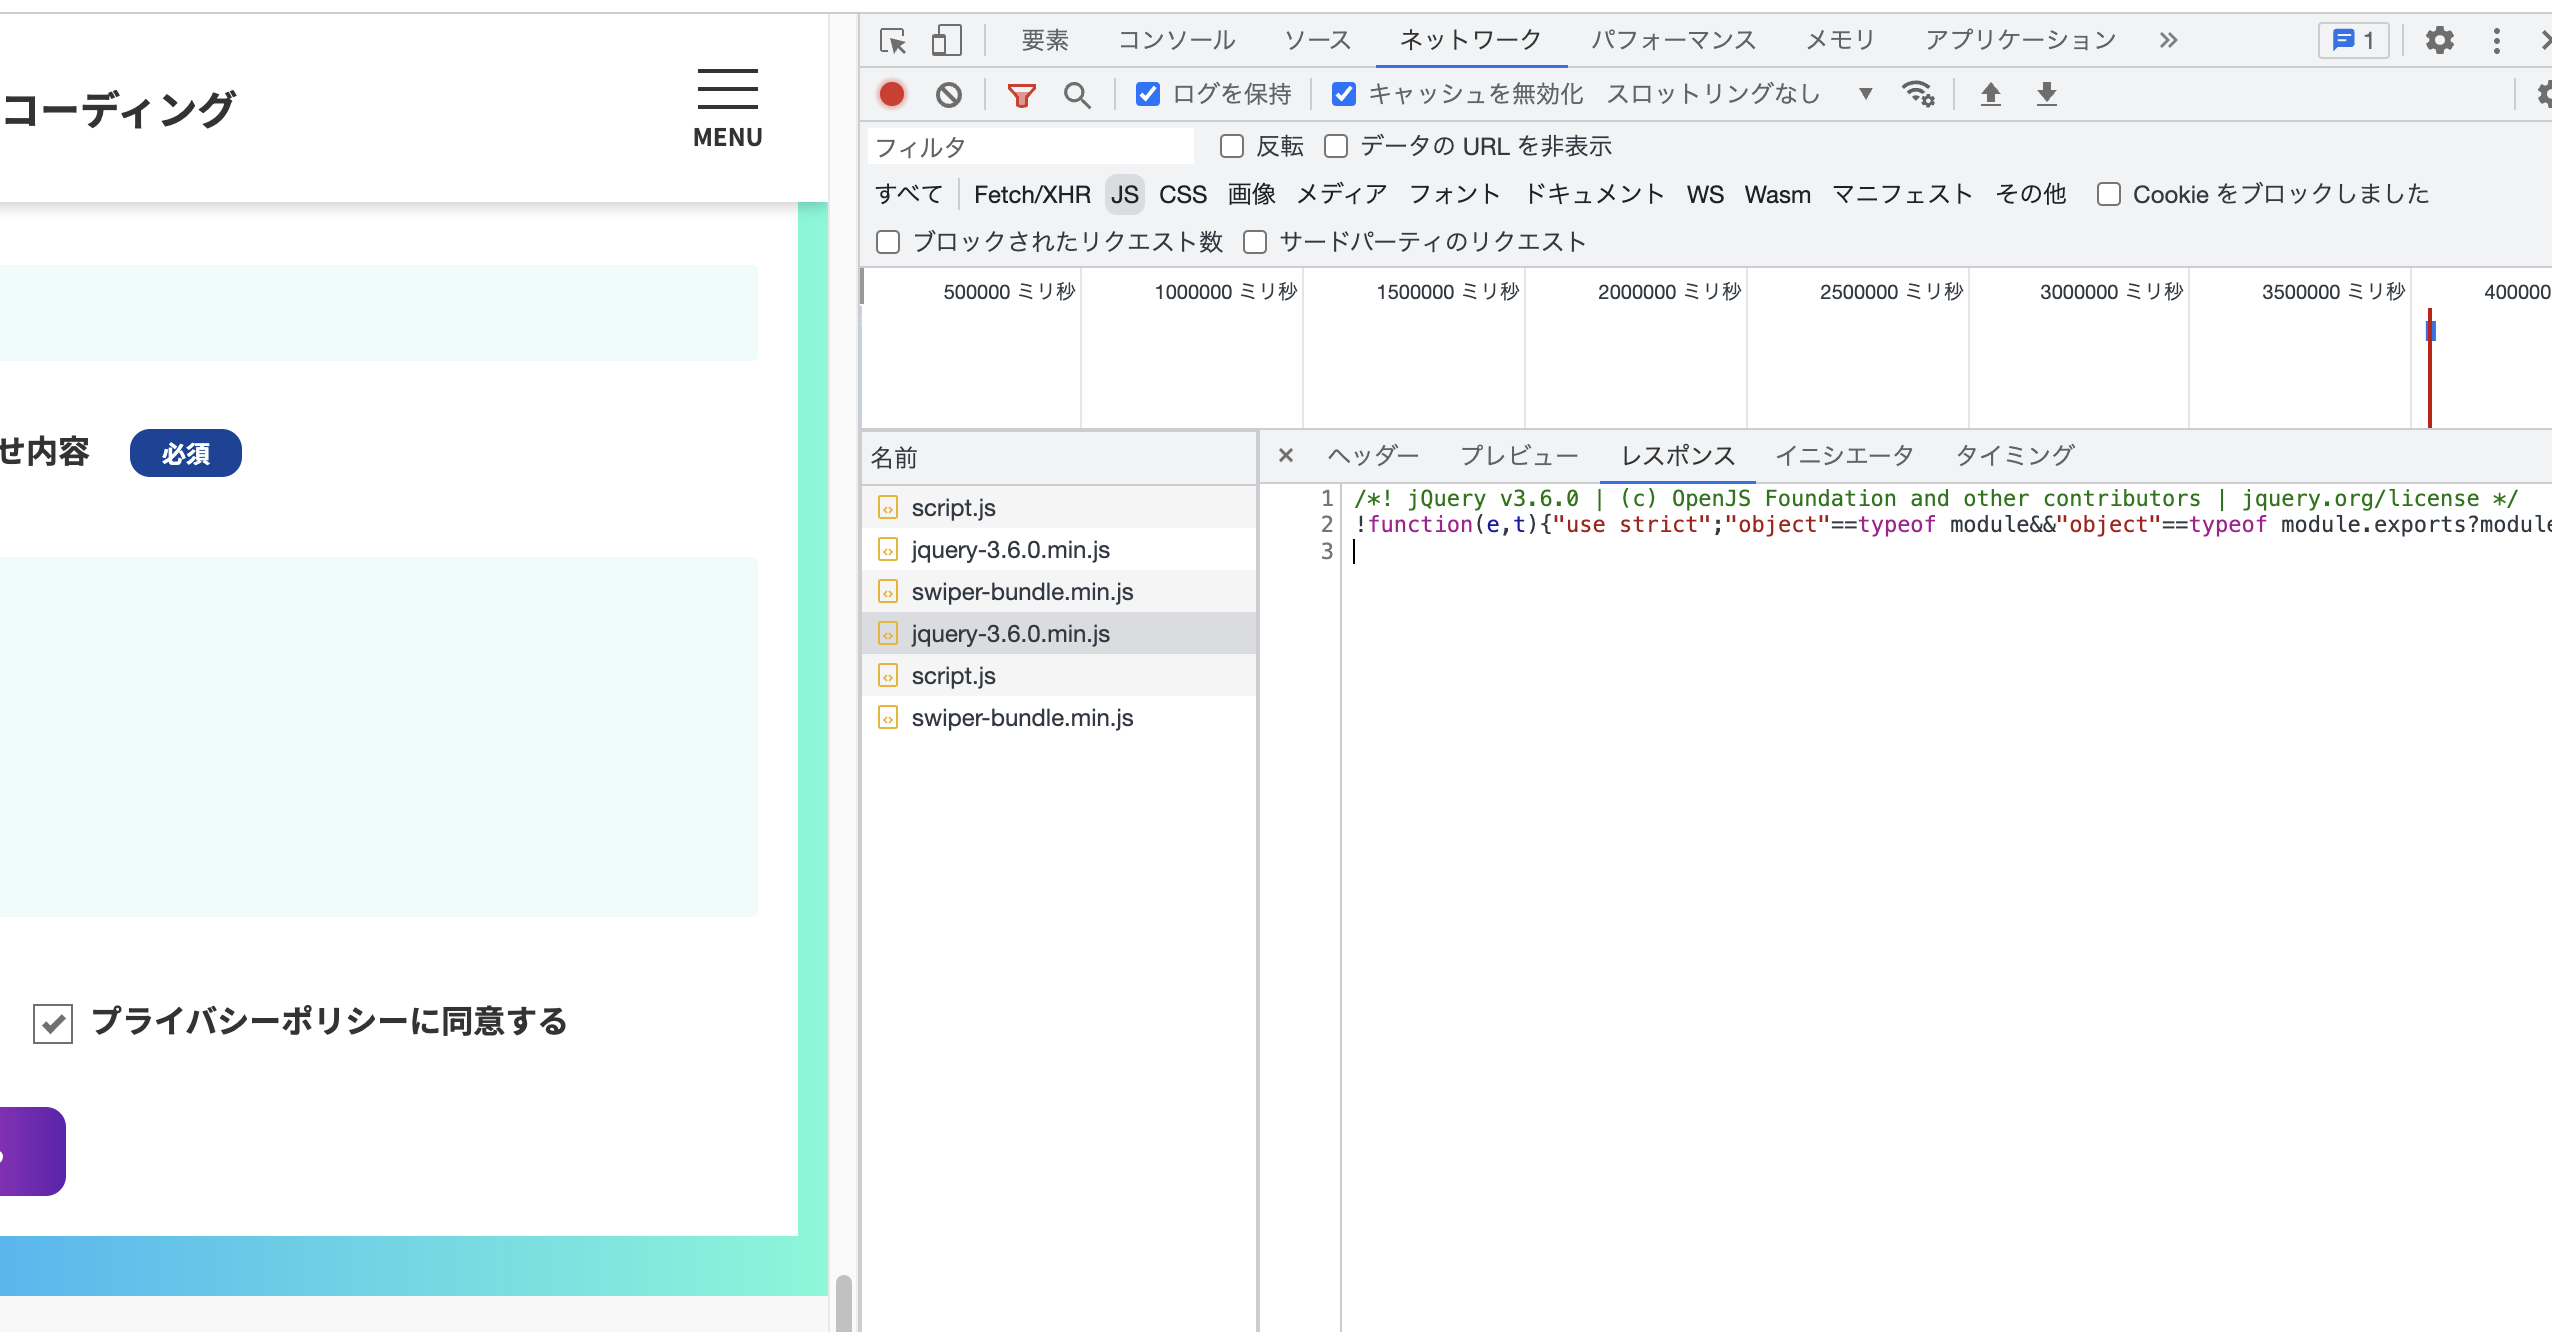Open DevTools settings gear
The width and height of the screenshot is (2552, 1332).
pyautogui.click(x=2439, y=41)
